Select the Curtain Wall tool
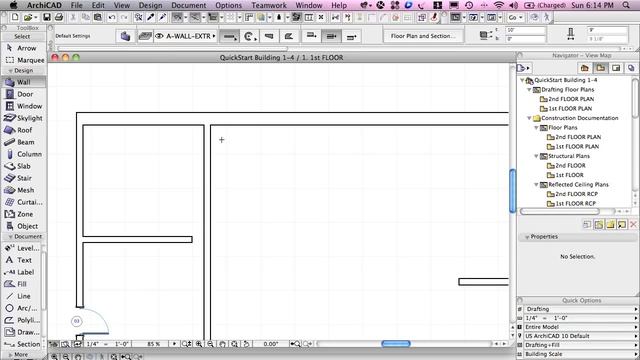Screen dimensions: 640x360 coord(23,202)
